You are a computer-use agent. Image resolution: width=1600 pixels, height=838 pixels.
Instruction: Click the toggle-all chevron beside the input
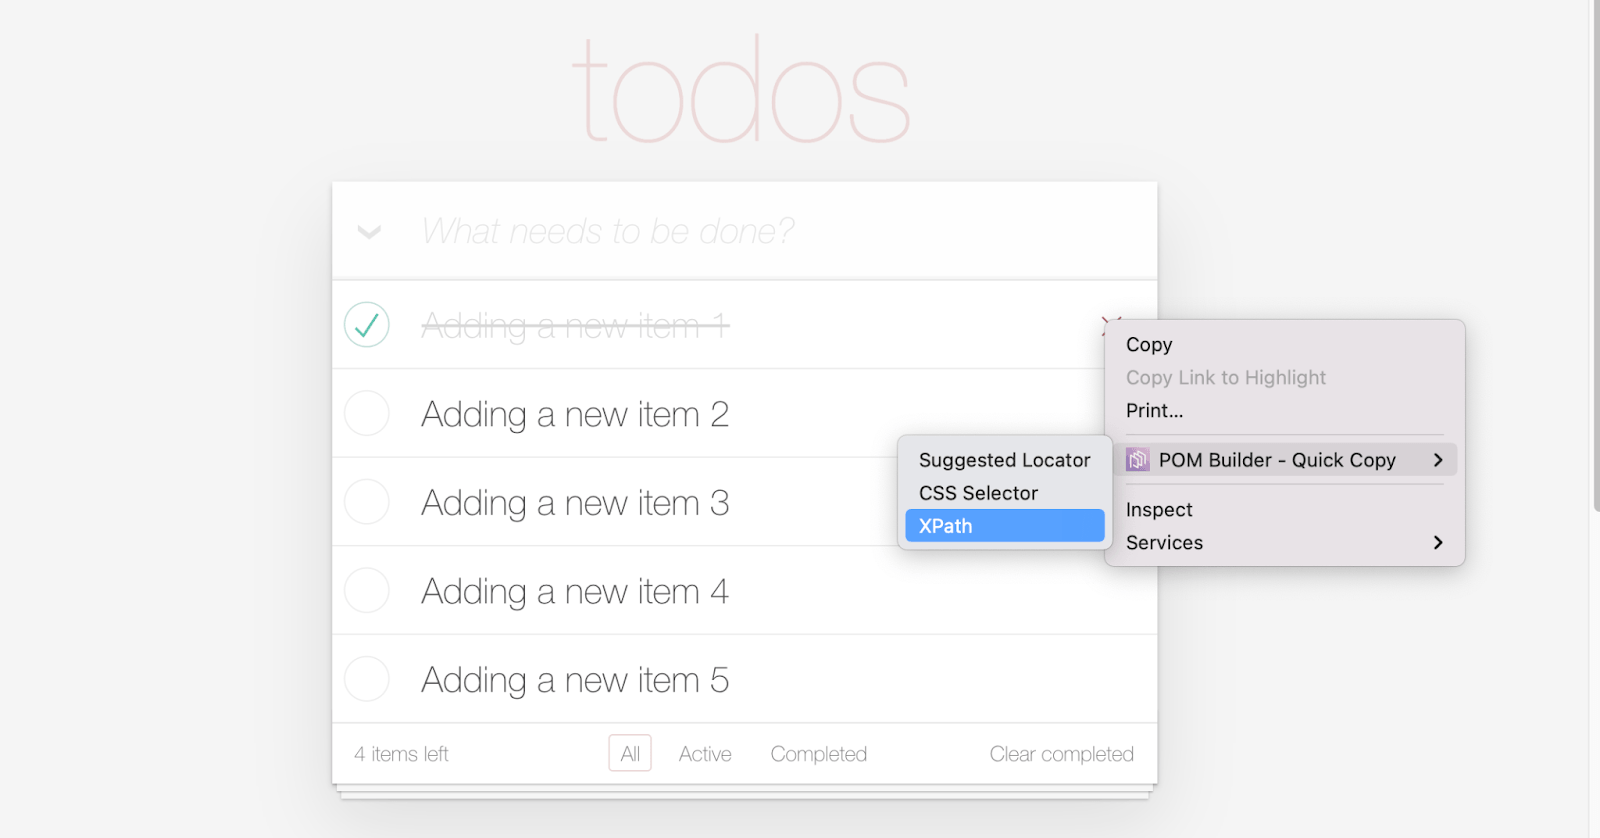[x=369, y=232]
